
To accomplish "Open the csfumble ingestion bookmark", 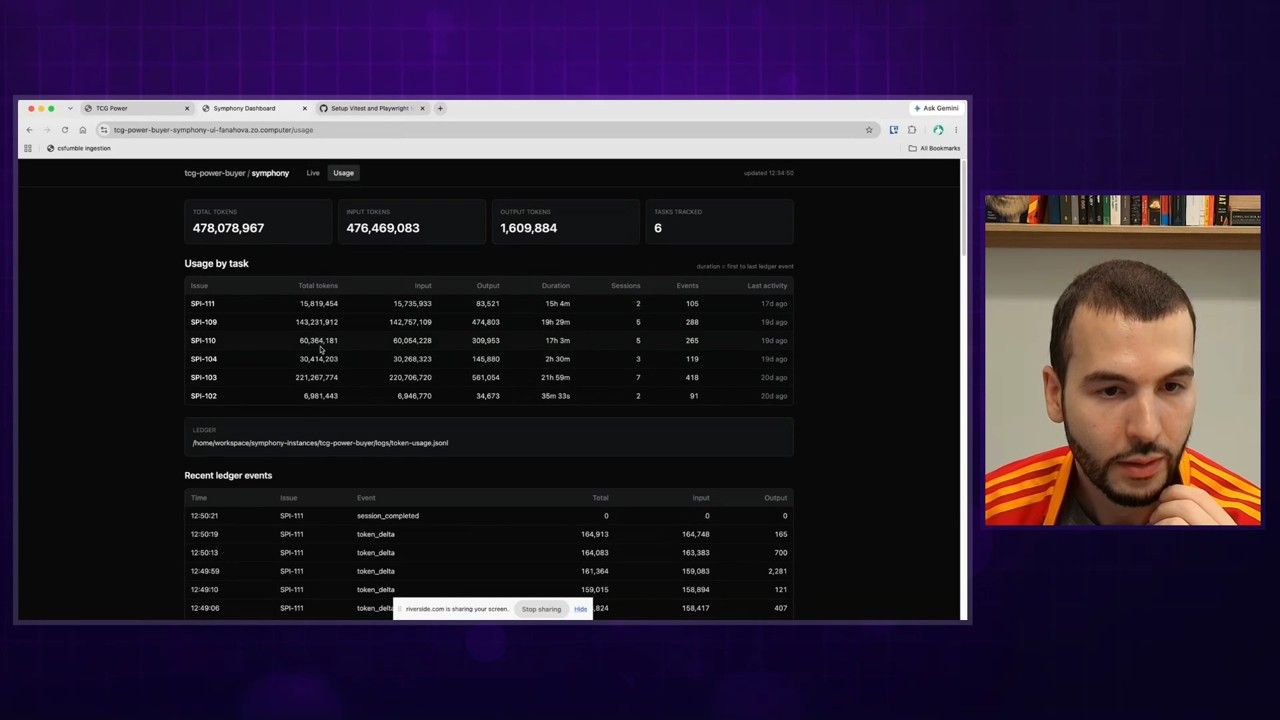I will coord(79,148).
